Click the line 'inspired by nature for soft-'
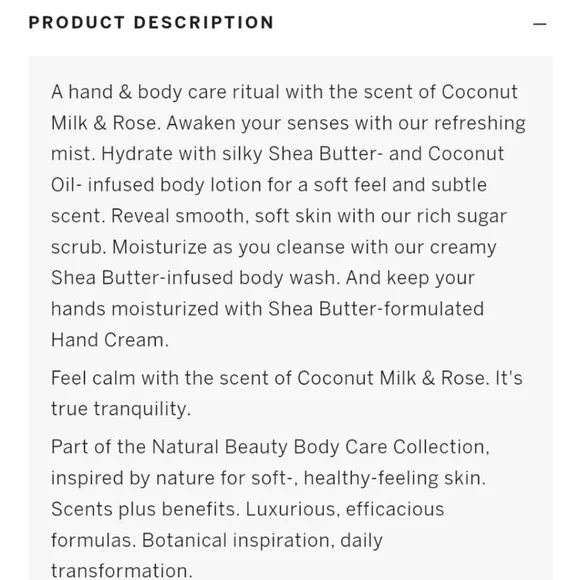580x580 pixels. pyautogui.click(x=269, y=478)
